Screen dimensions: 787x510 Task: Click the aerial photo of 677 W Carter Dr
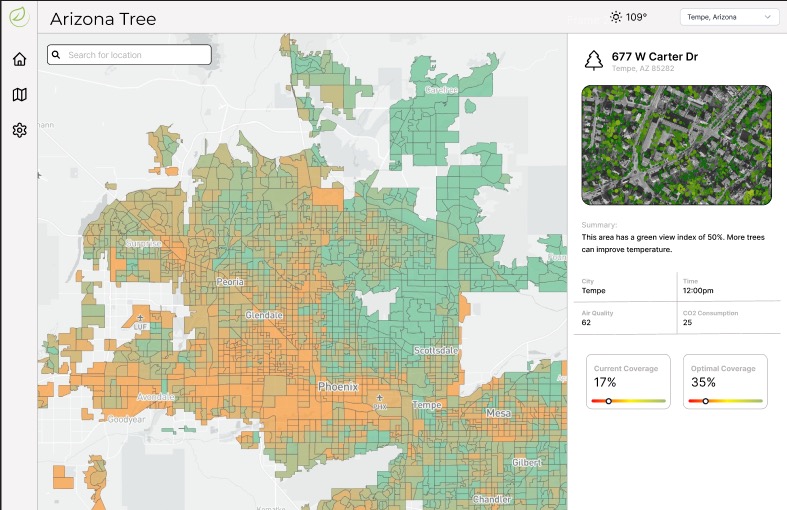677,145
